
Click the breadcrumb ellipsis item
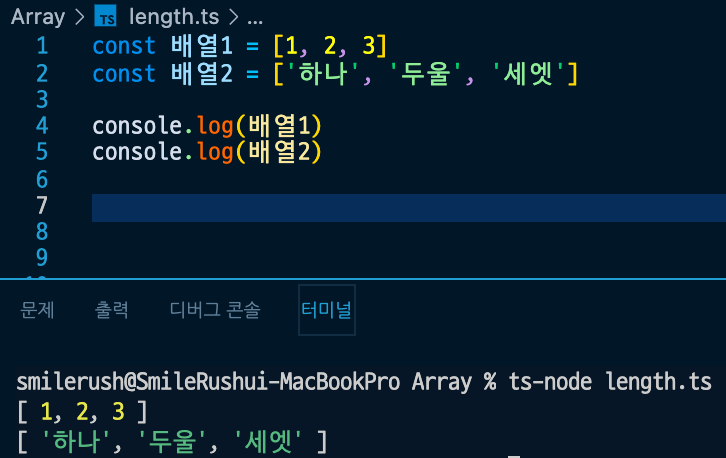coord(255,20)
